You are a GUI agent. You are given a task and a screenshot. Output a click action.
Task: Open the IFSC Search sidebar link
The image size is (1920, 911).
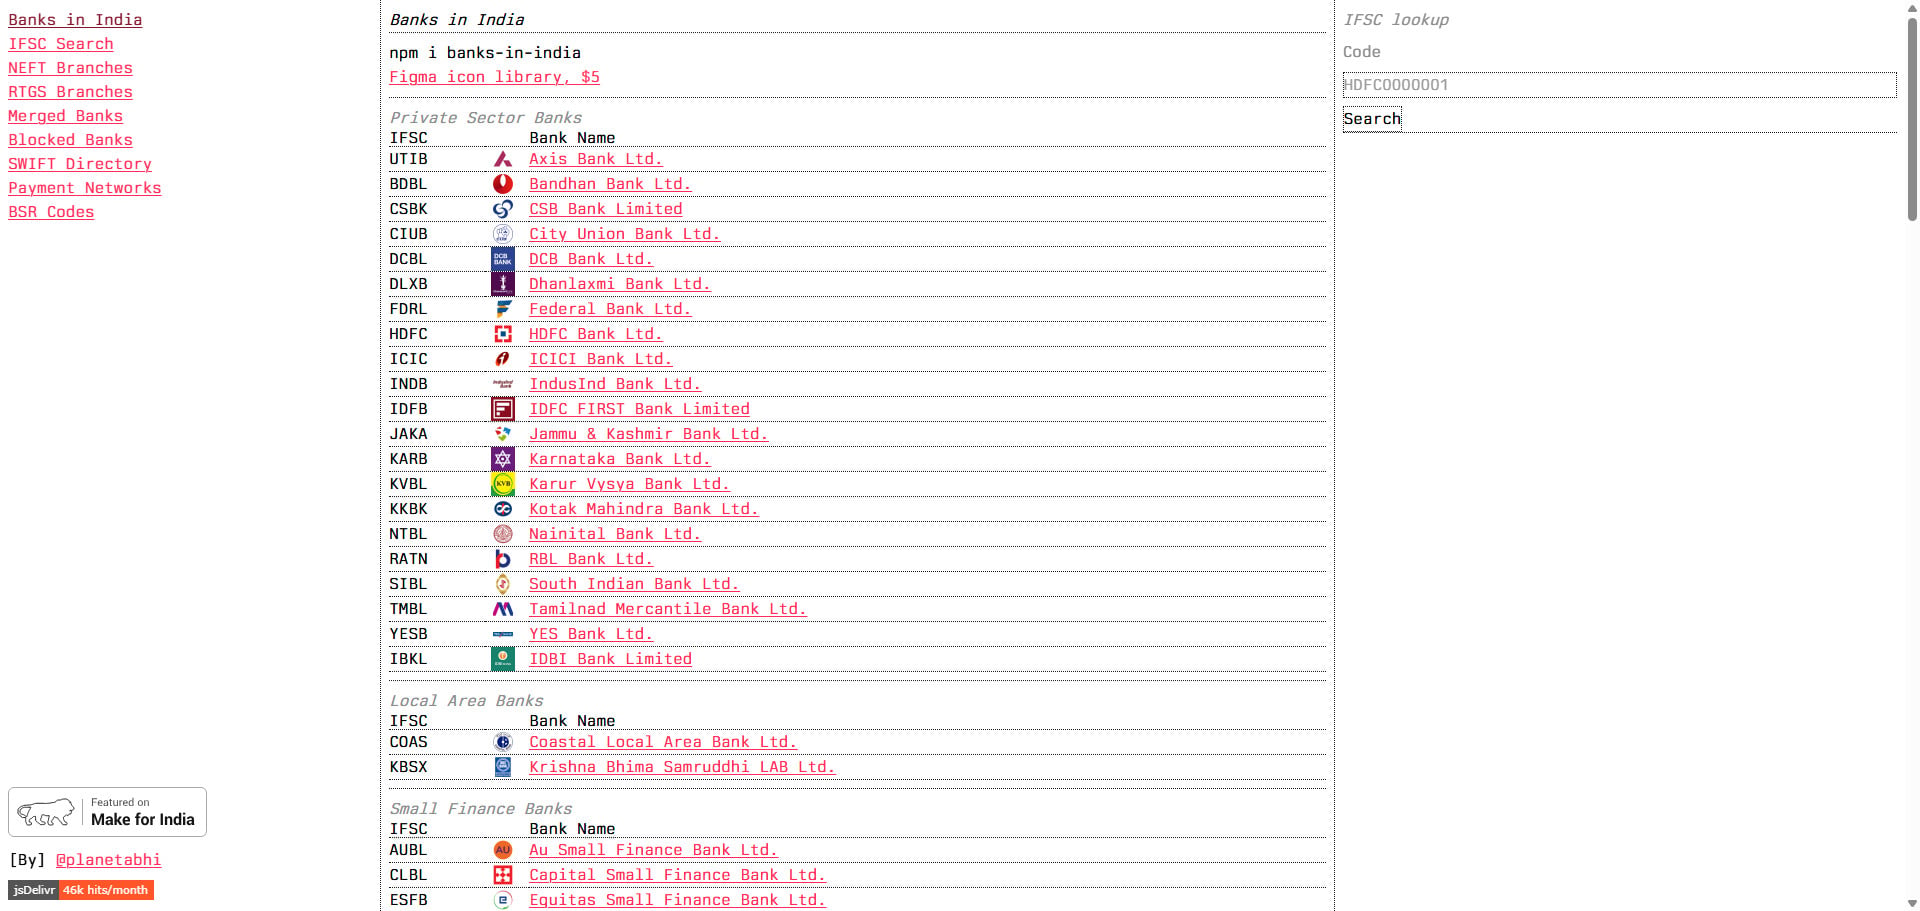coord(61,44)
